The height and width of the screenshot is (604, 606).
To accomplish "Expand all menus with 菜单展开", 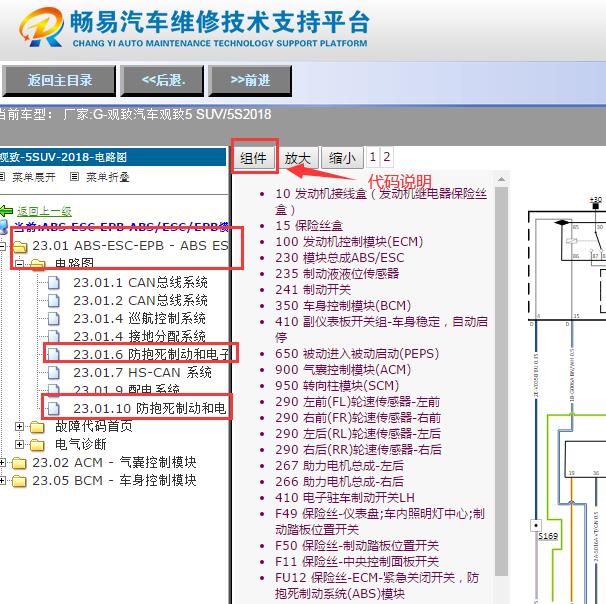I will 34,177.
